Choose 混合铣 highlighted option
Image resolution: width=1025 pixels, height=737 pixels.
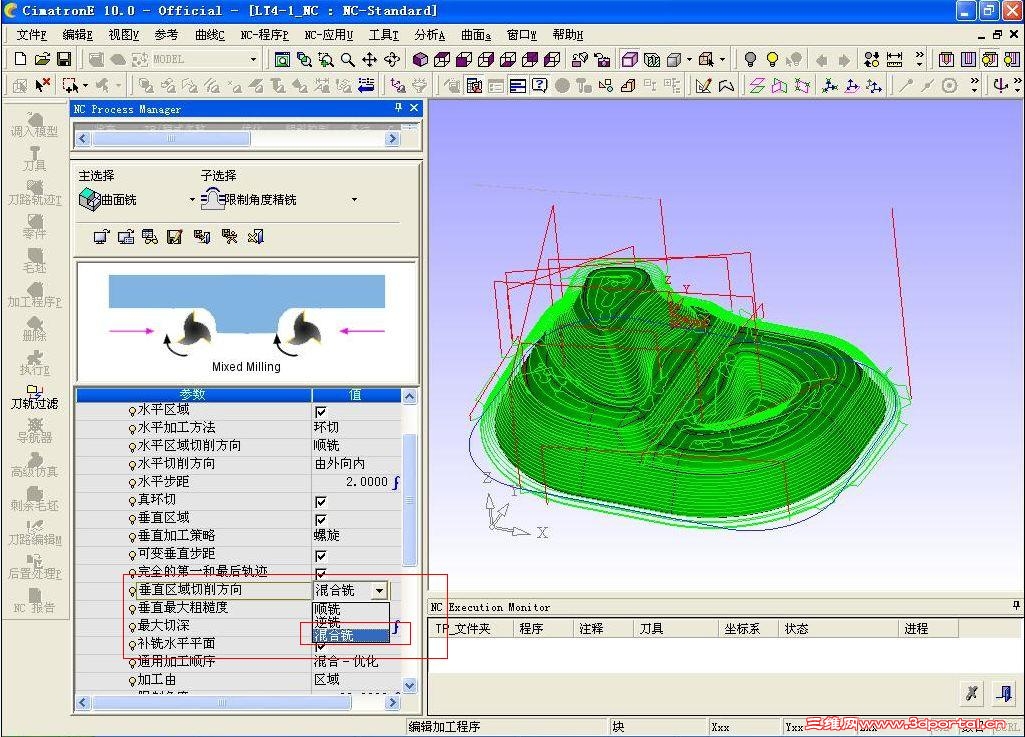point(351,635)
